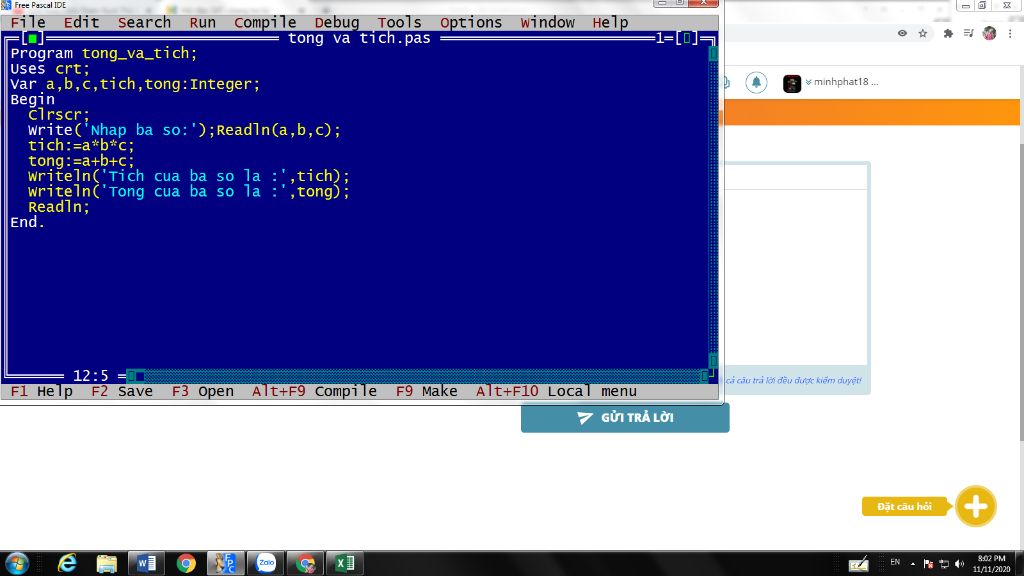
Task: Click F3 Open in the status line
Action: 202,391
